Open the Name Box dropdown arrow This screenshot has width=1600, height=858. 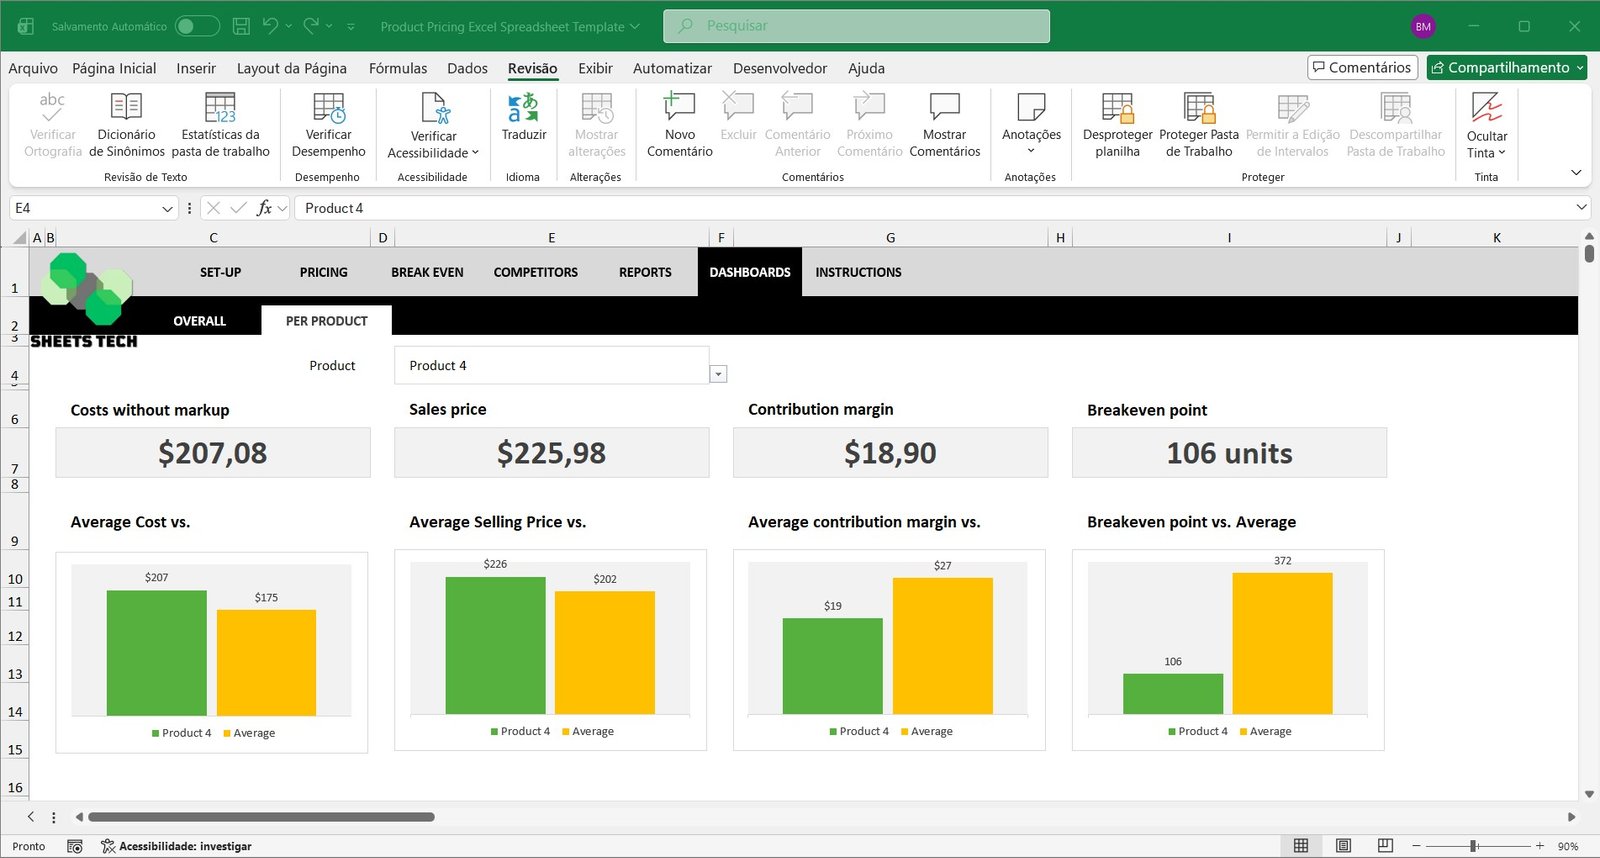point(167,208)
